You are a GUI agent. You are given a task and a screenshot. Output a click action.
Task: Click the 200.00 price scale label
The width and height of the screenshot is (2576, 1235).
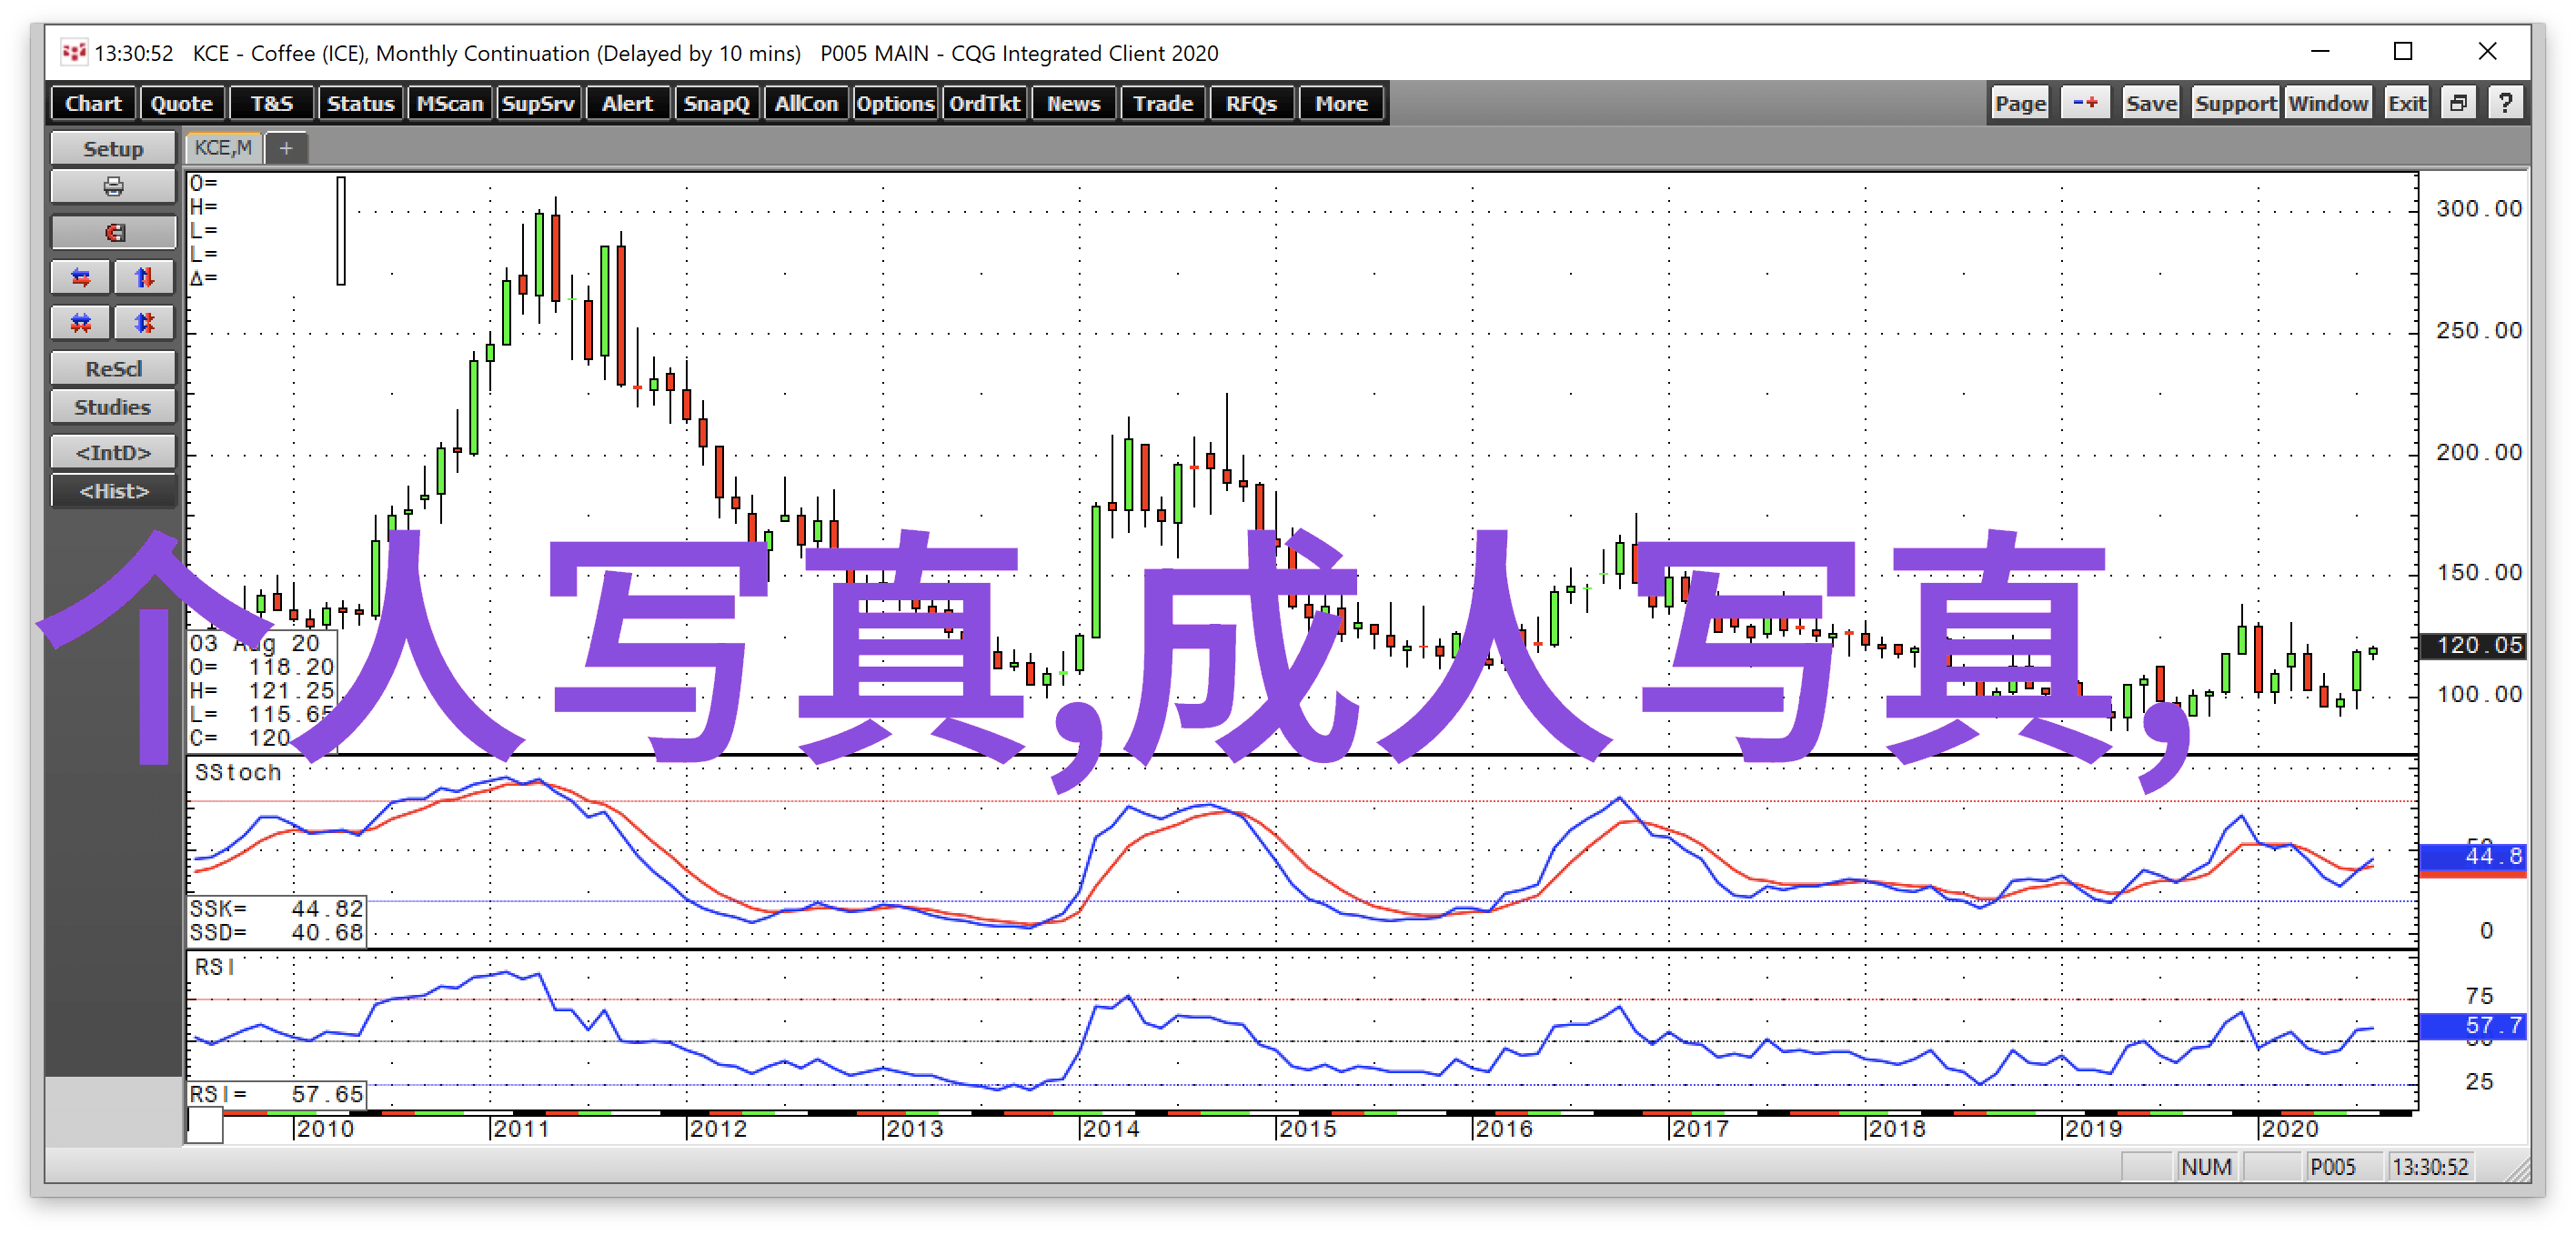pos(2478,452)
